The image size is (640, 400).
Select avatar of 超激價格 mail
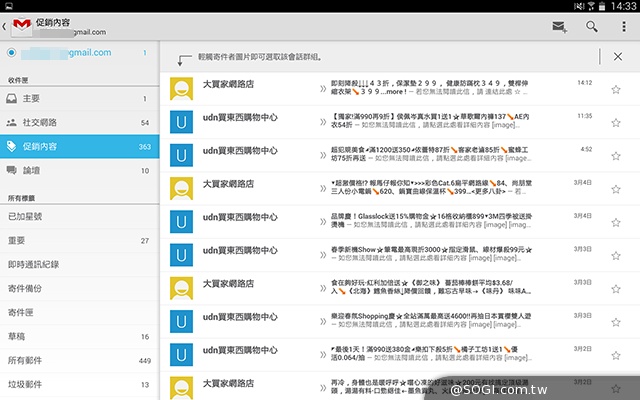coord(181,188)
